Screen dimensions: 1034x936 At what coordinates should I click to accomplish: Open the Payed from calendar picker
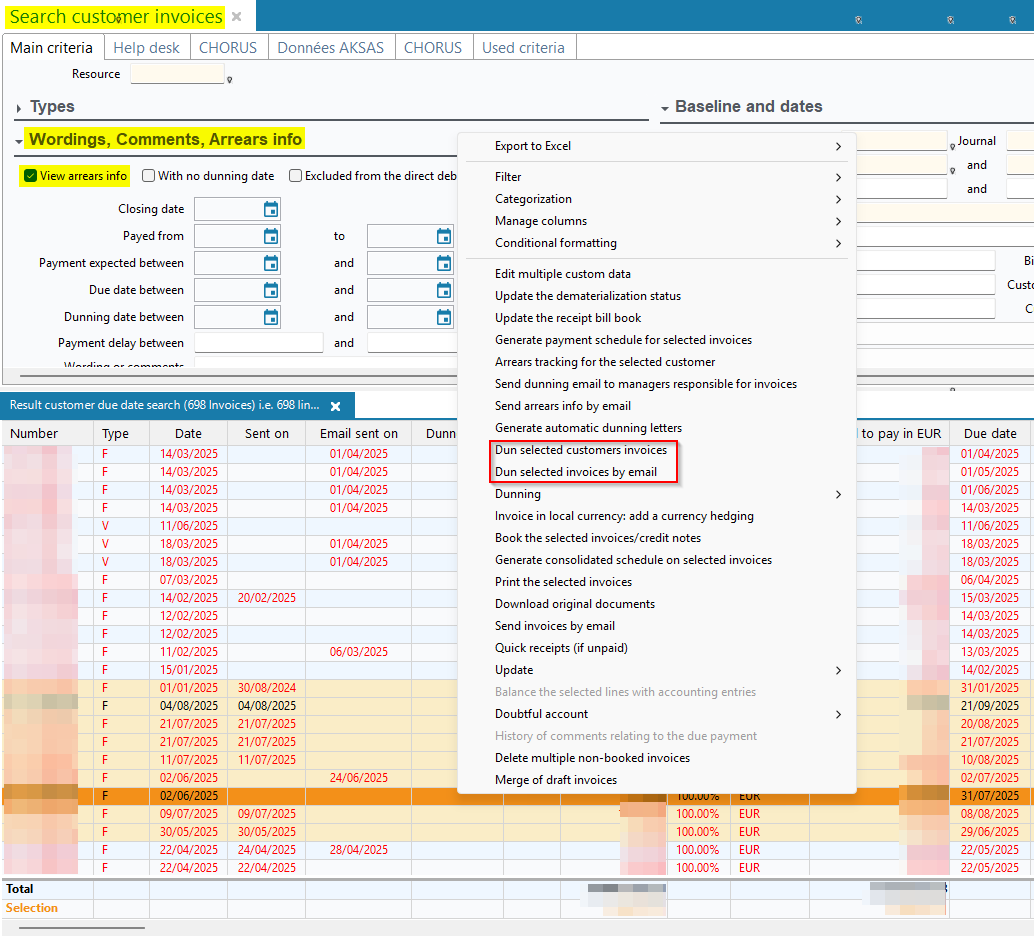[270, 236]
